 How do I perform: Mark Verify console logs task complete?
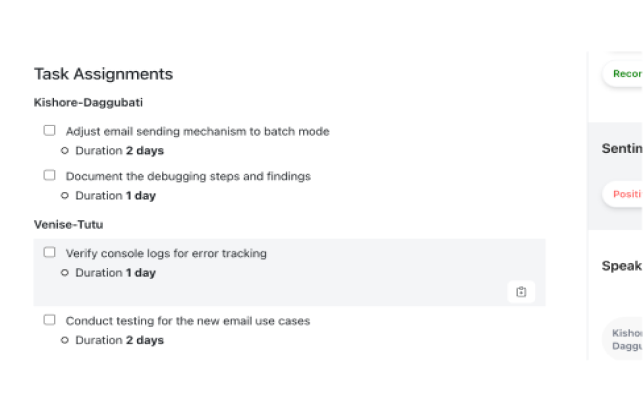49,253
